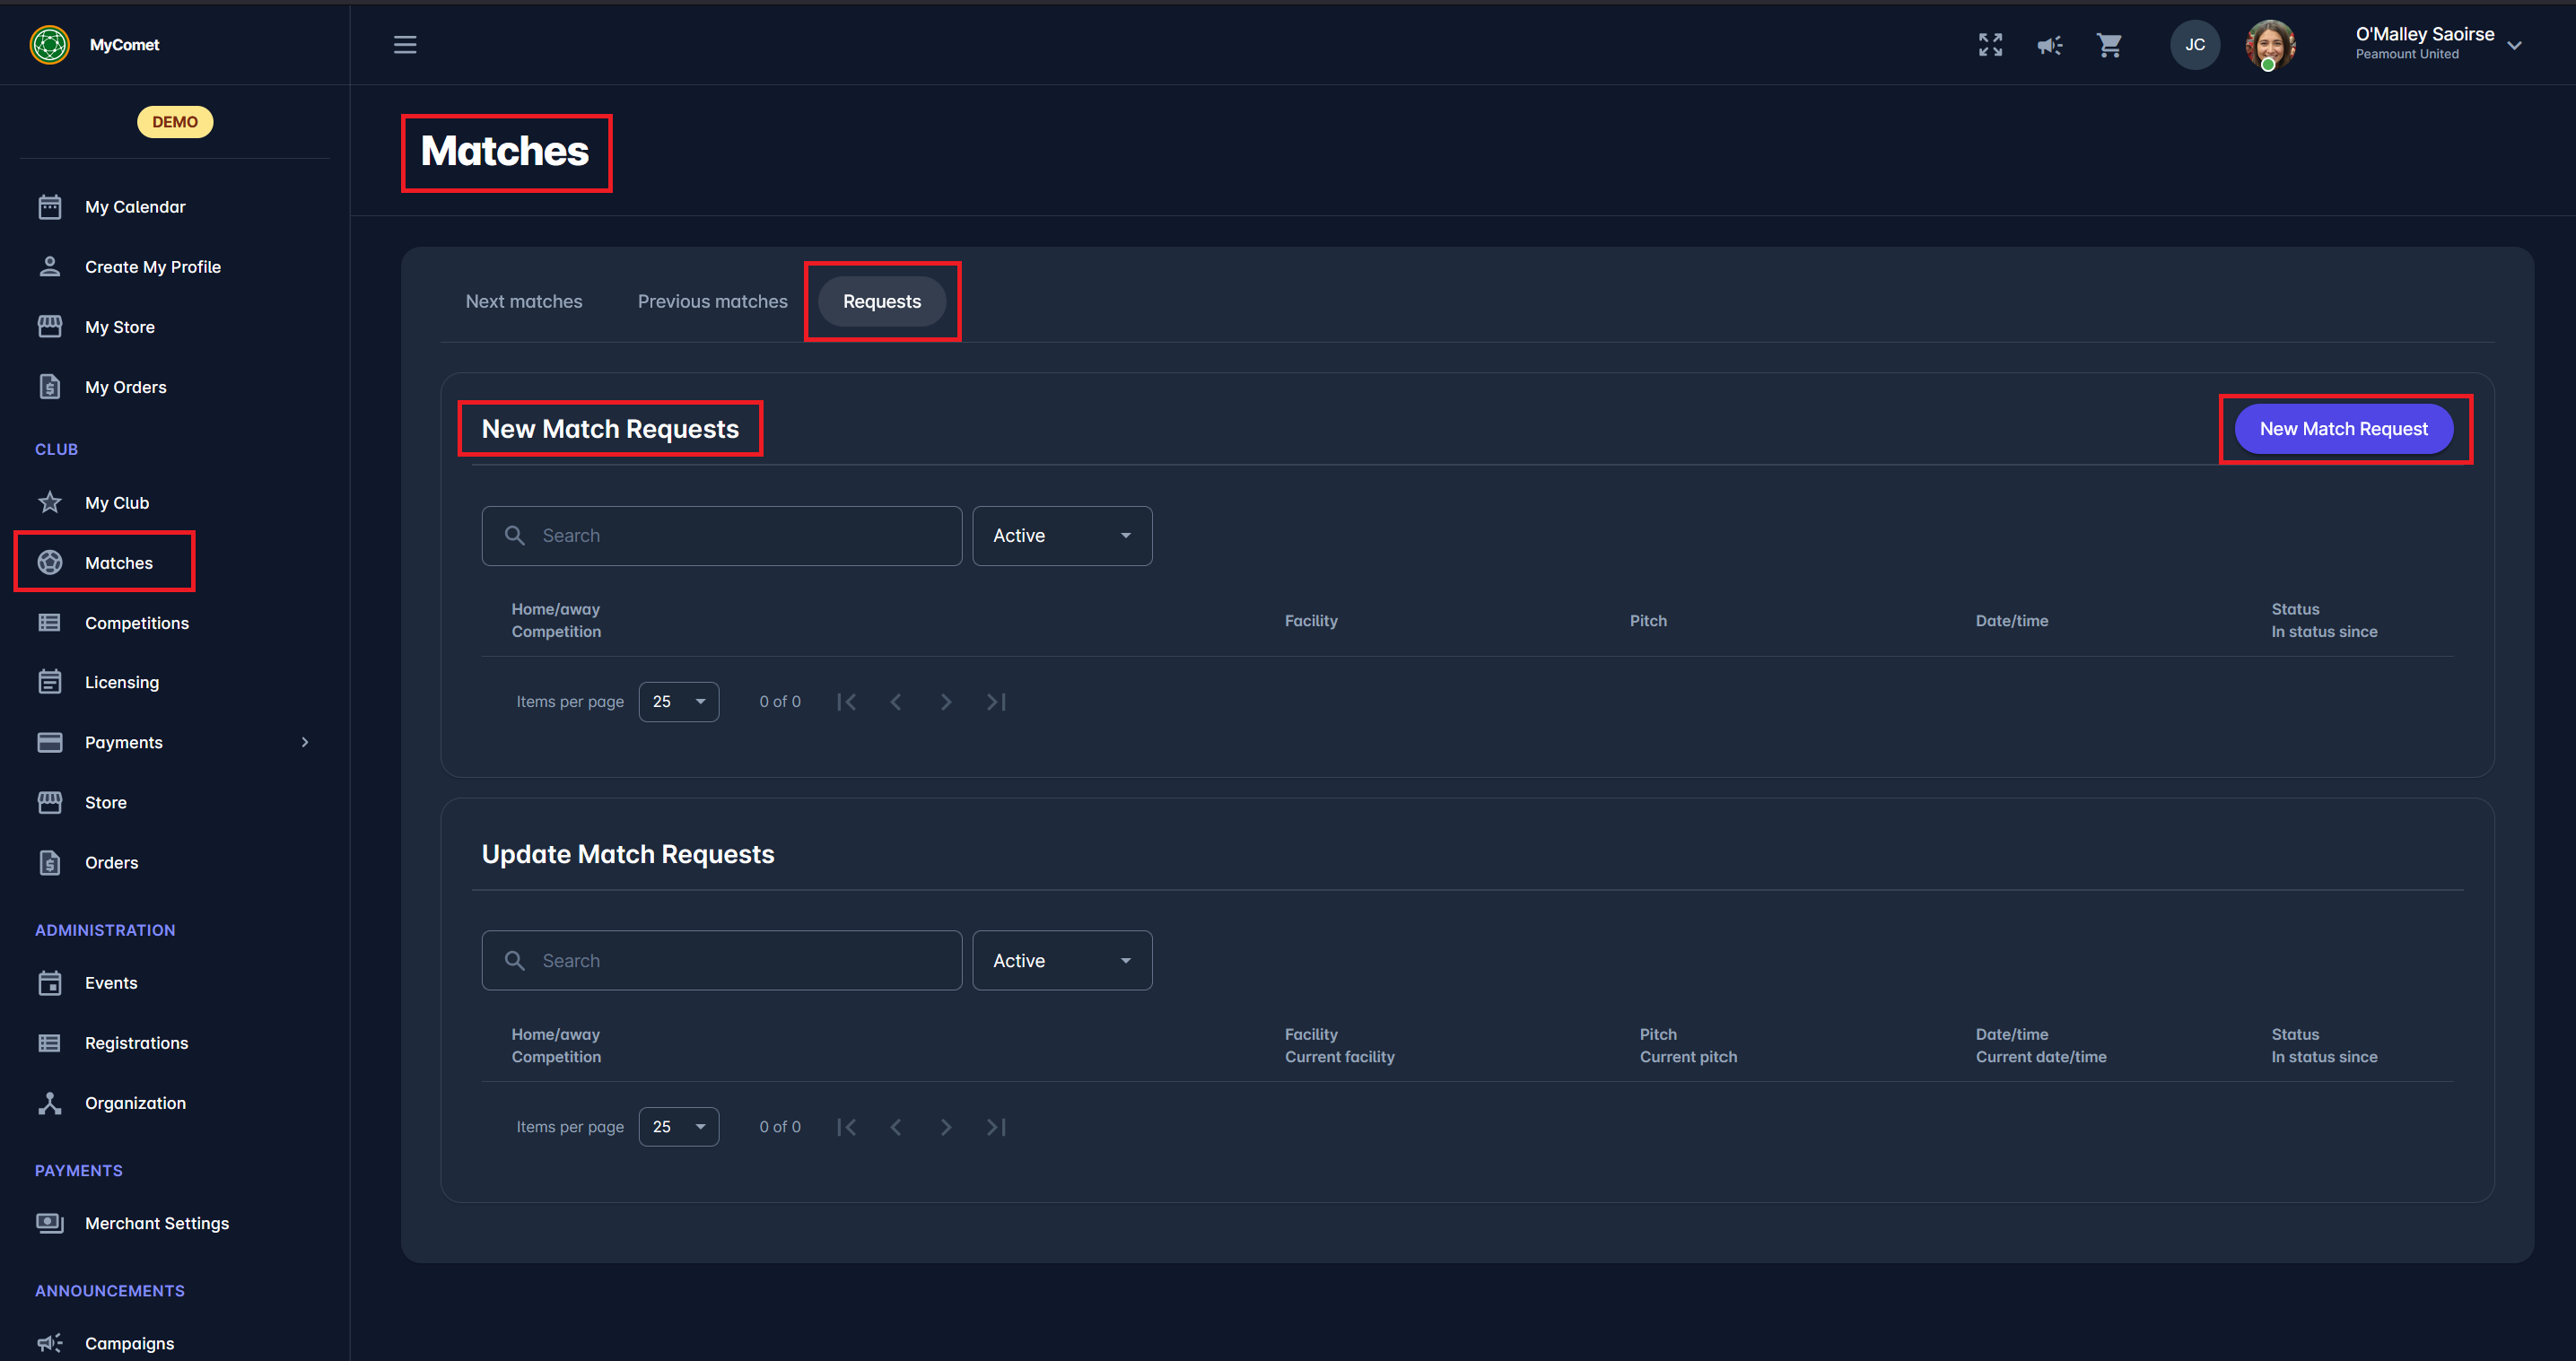The image size is (2576, 1361).
Task: Jump to last page in Update Match Requests
Action: [996, 1127]
